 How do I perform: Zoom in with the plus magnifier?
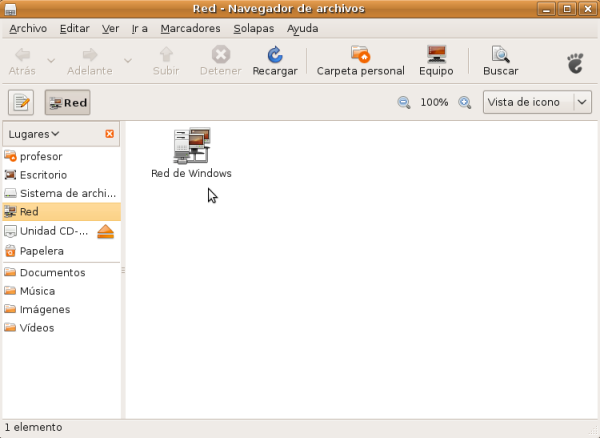tap(464, 102)
